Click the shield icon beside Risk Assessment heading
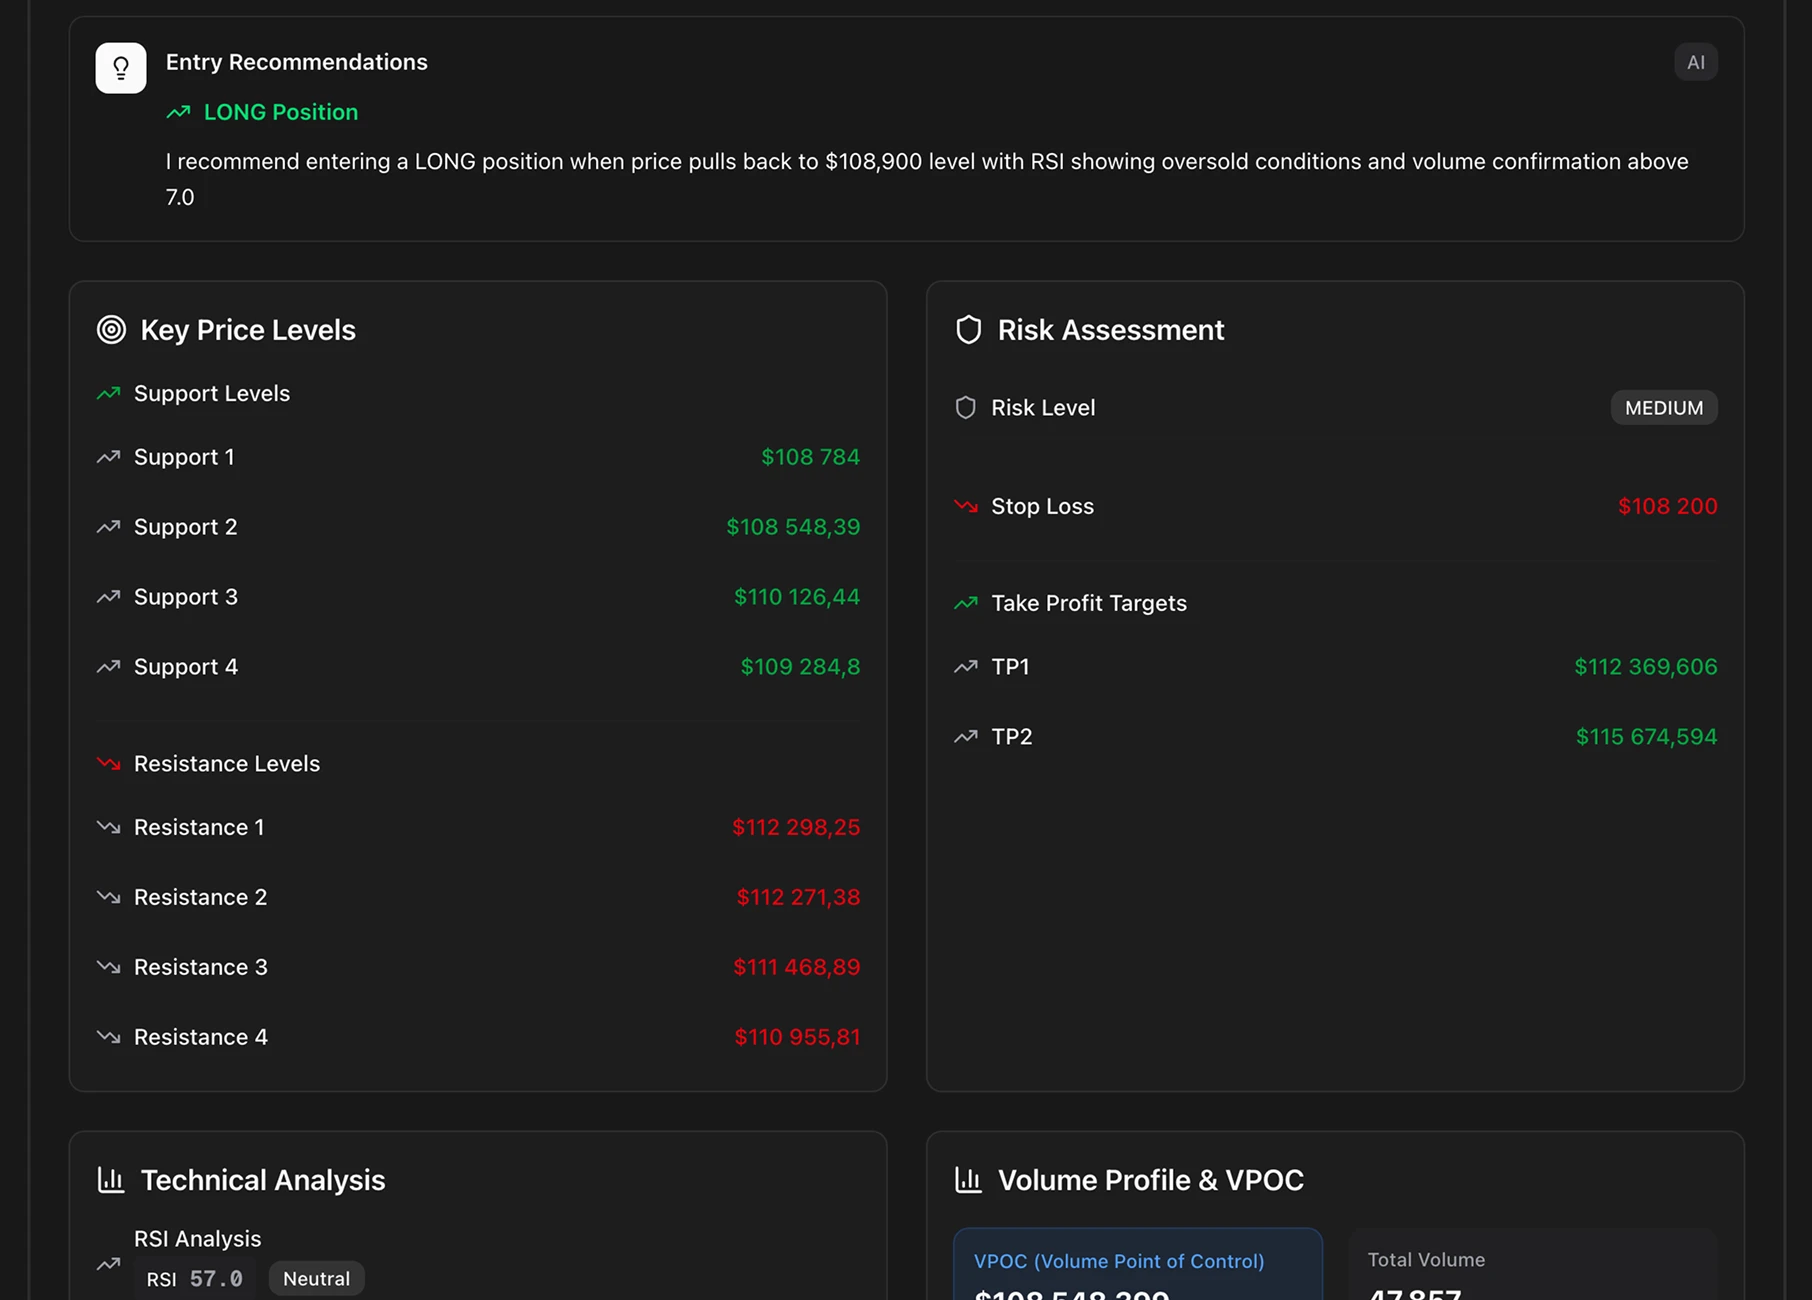 click(968, 330)
